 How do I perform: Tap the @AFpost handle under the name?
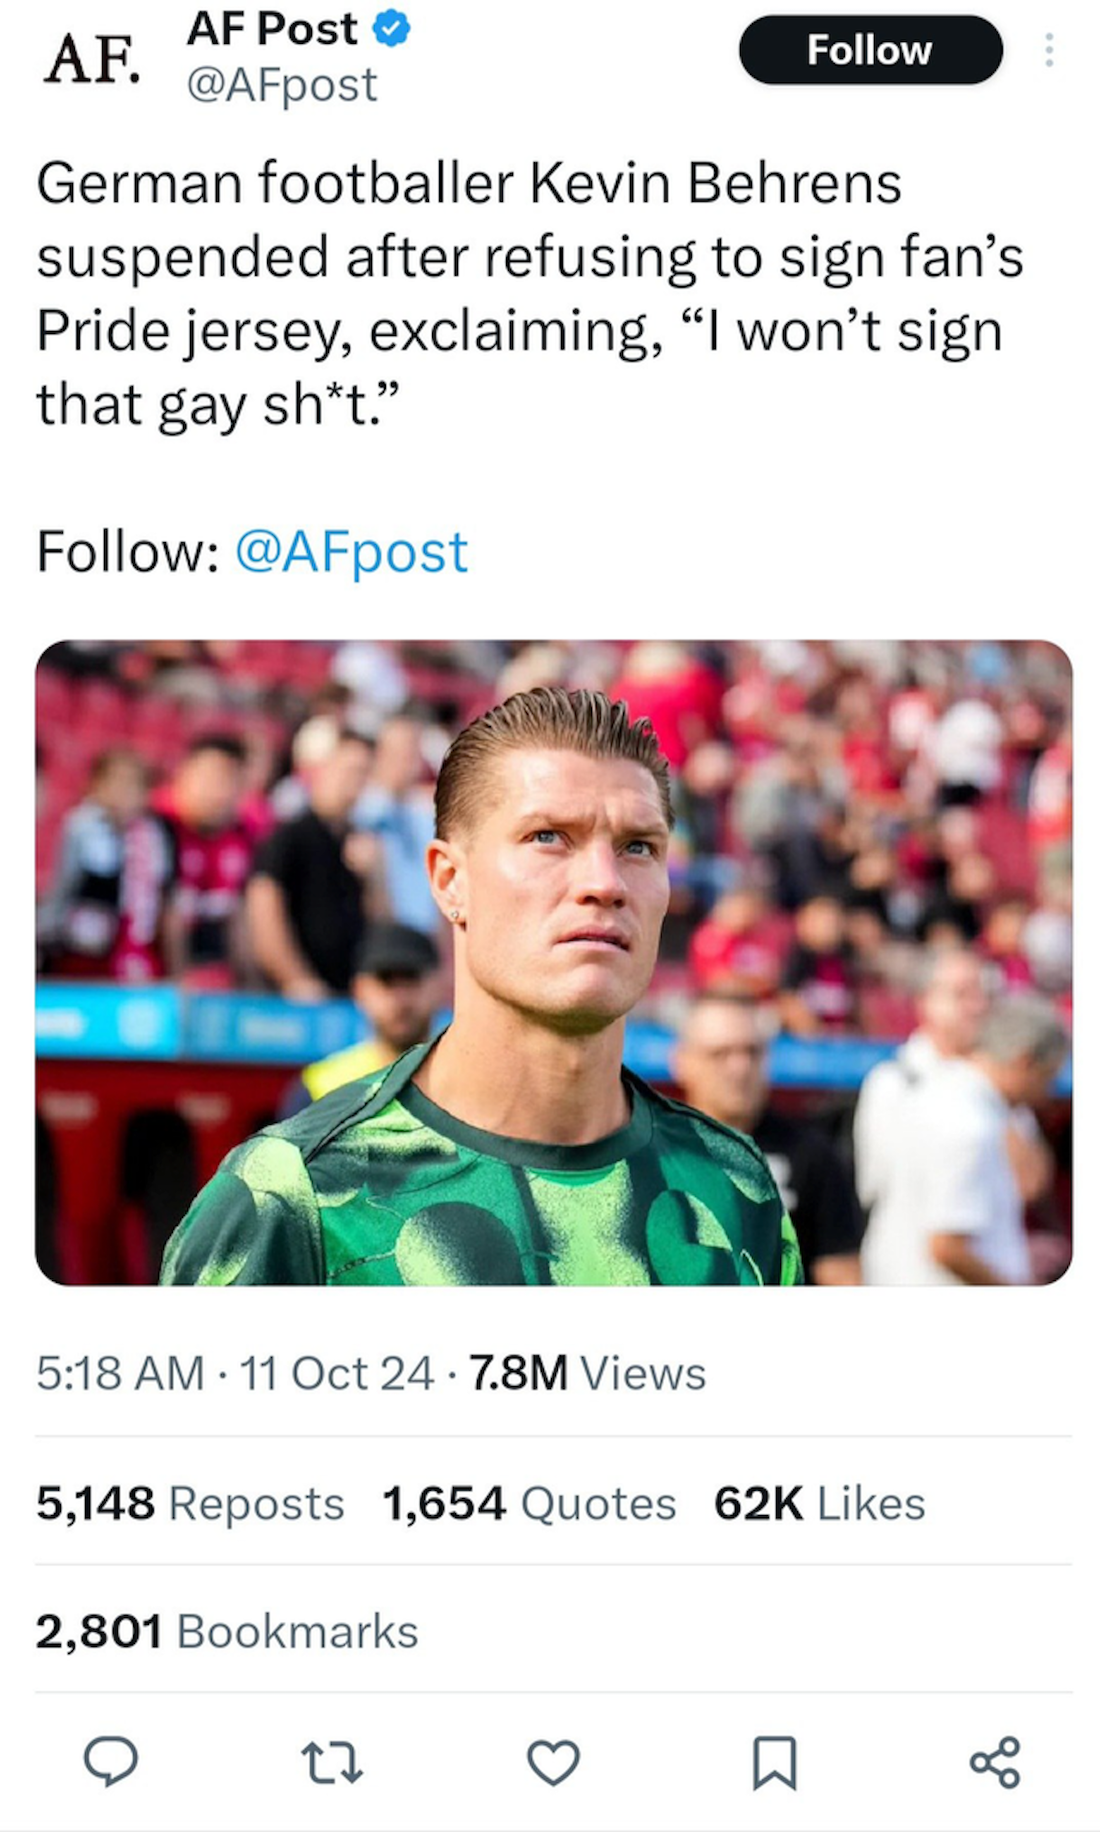pyautogui.click(x=282, y=85)
